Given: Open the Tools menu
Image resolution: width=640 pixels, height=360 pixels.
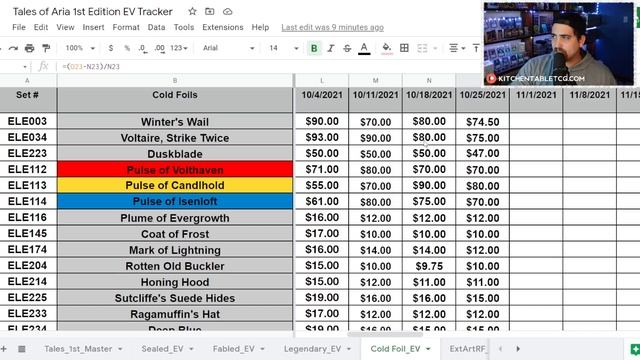Looking at the screenshot, I should click(184, 27).
